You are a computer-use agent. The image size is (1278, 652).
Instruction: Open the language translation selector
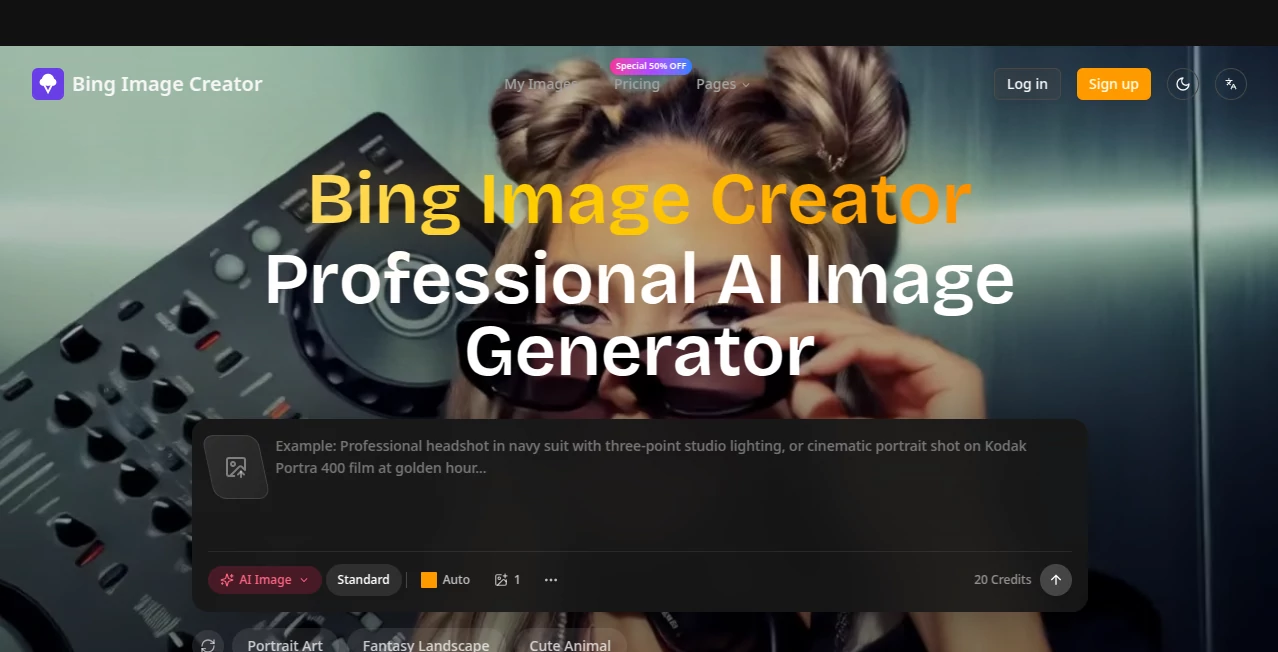point(1231,84)
